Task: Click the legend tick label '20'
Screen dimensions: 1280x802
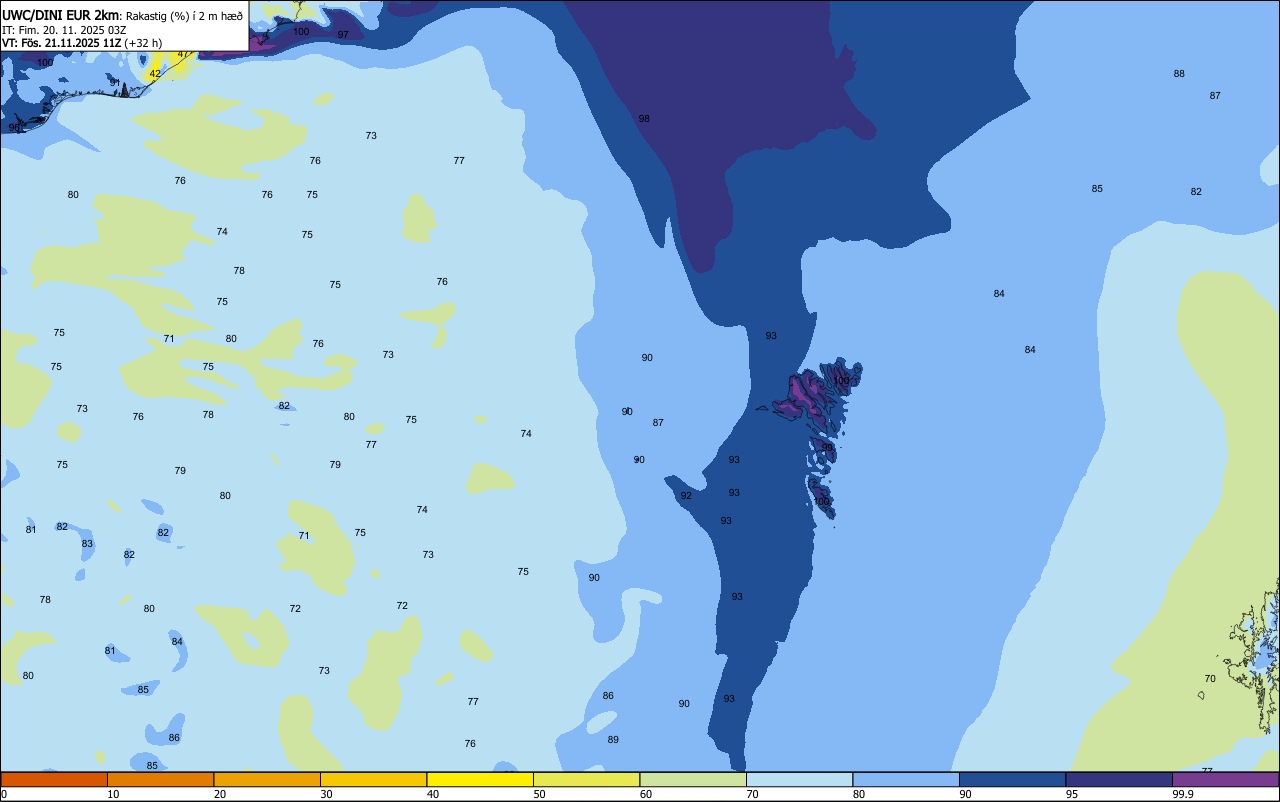Action: point(219,794)
